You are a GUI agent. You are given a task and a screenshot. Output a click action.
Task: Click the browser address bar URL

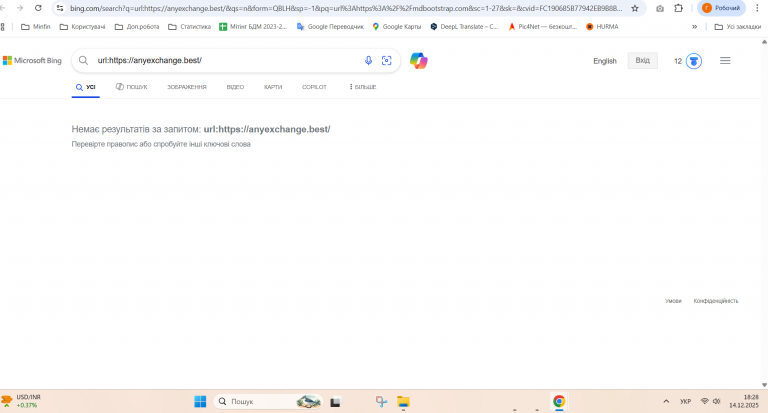pos(346,8)
